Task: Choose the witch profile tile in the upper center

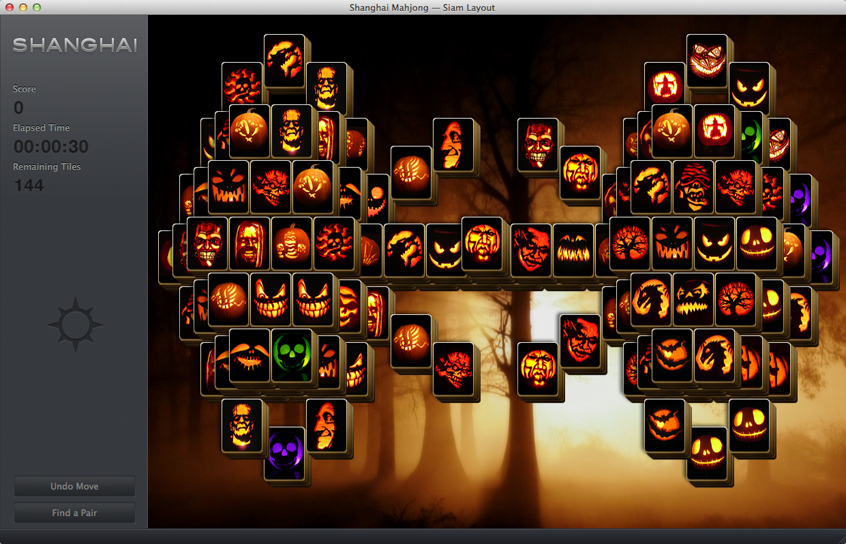Action: click(x=453, y=145)
